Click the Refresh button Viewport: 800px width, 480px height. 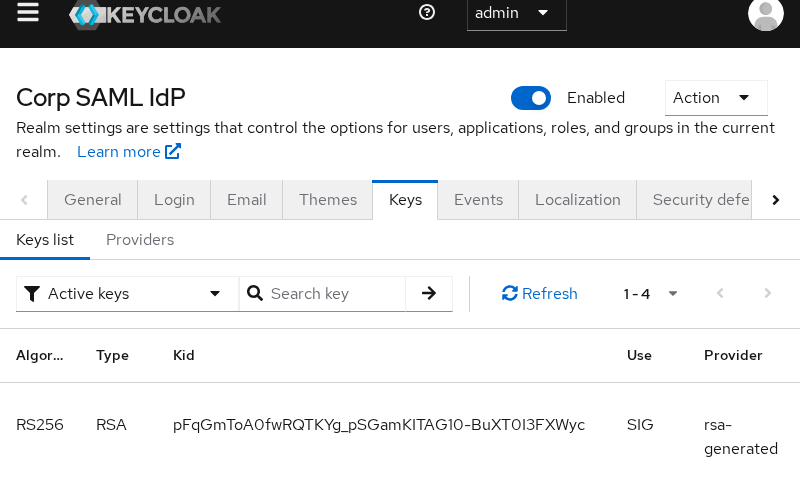[x=539, y=294]
